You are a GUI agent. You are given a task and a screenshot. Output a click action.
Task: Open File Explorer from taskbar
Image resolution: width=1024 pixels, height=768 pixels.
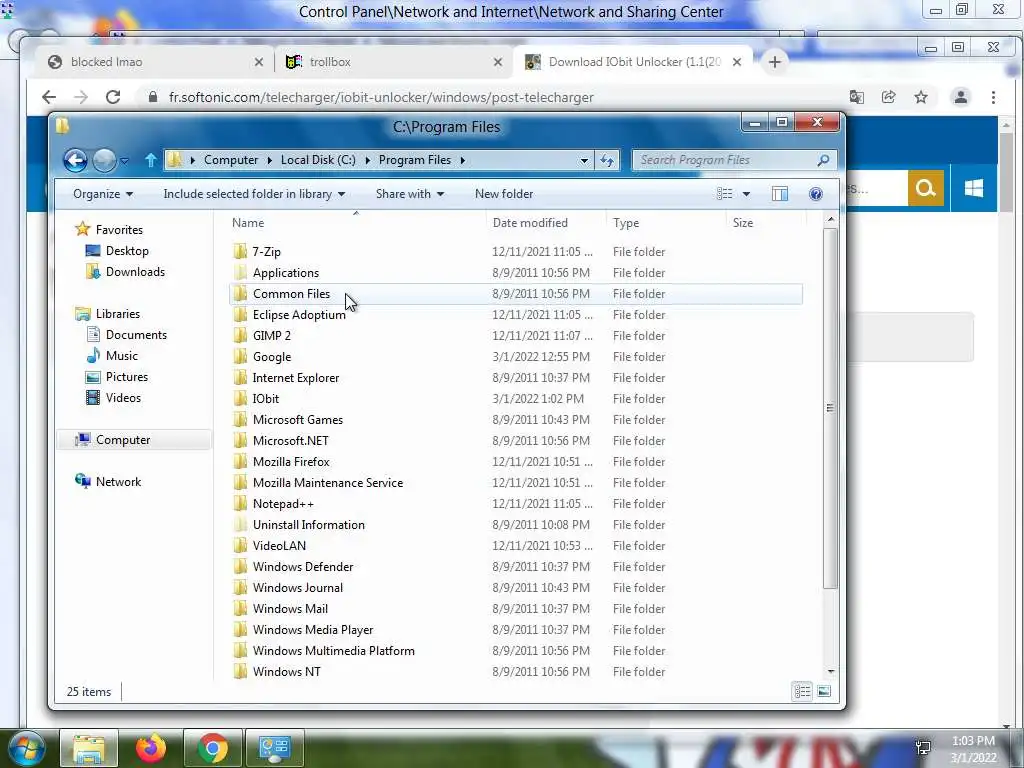tap(89, 748)
